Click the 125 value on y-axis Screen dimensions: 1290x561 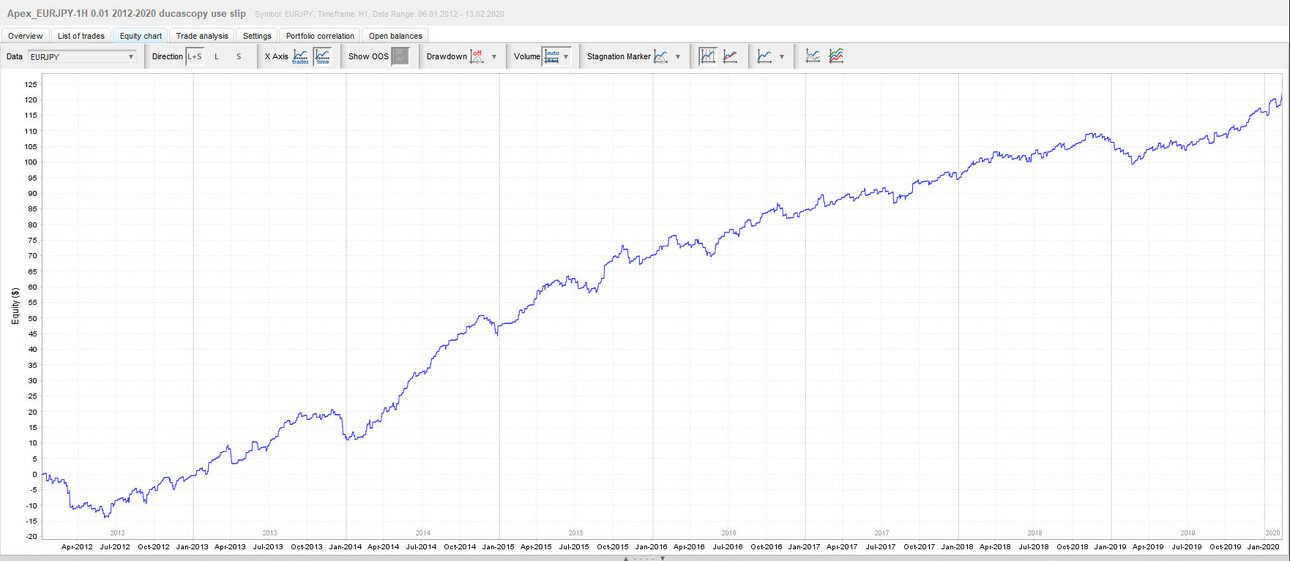[30, 85]
